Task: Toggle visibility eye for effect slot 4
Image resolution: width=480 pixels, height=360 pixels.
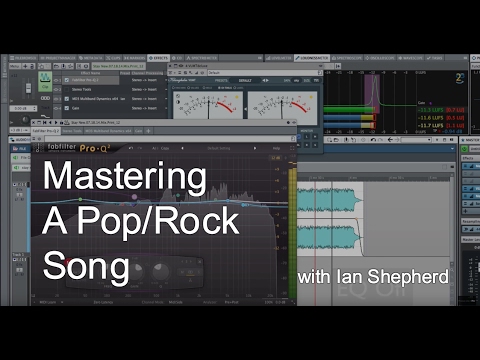Action: (x=57, y=108)
